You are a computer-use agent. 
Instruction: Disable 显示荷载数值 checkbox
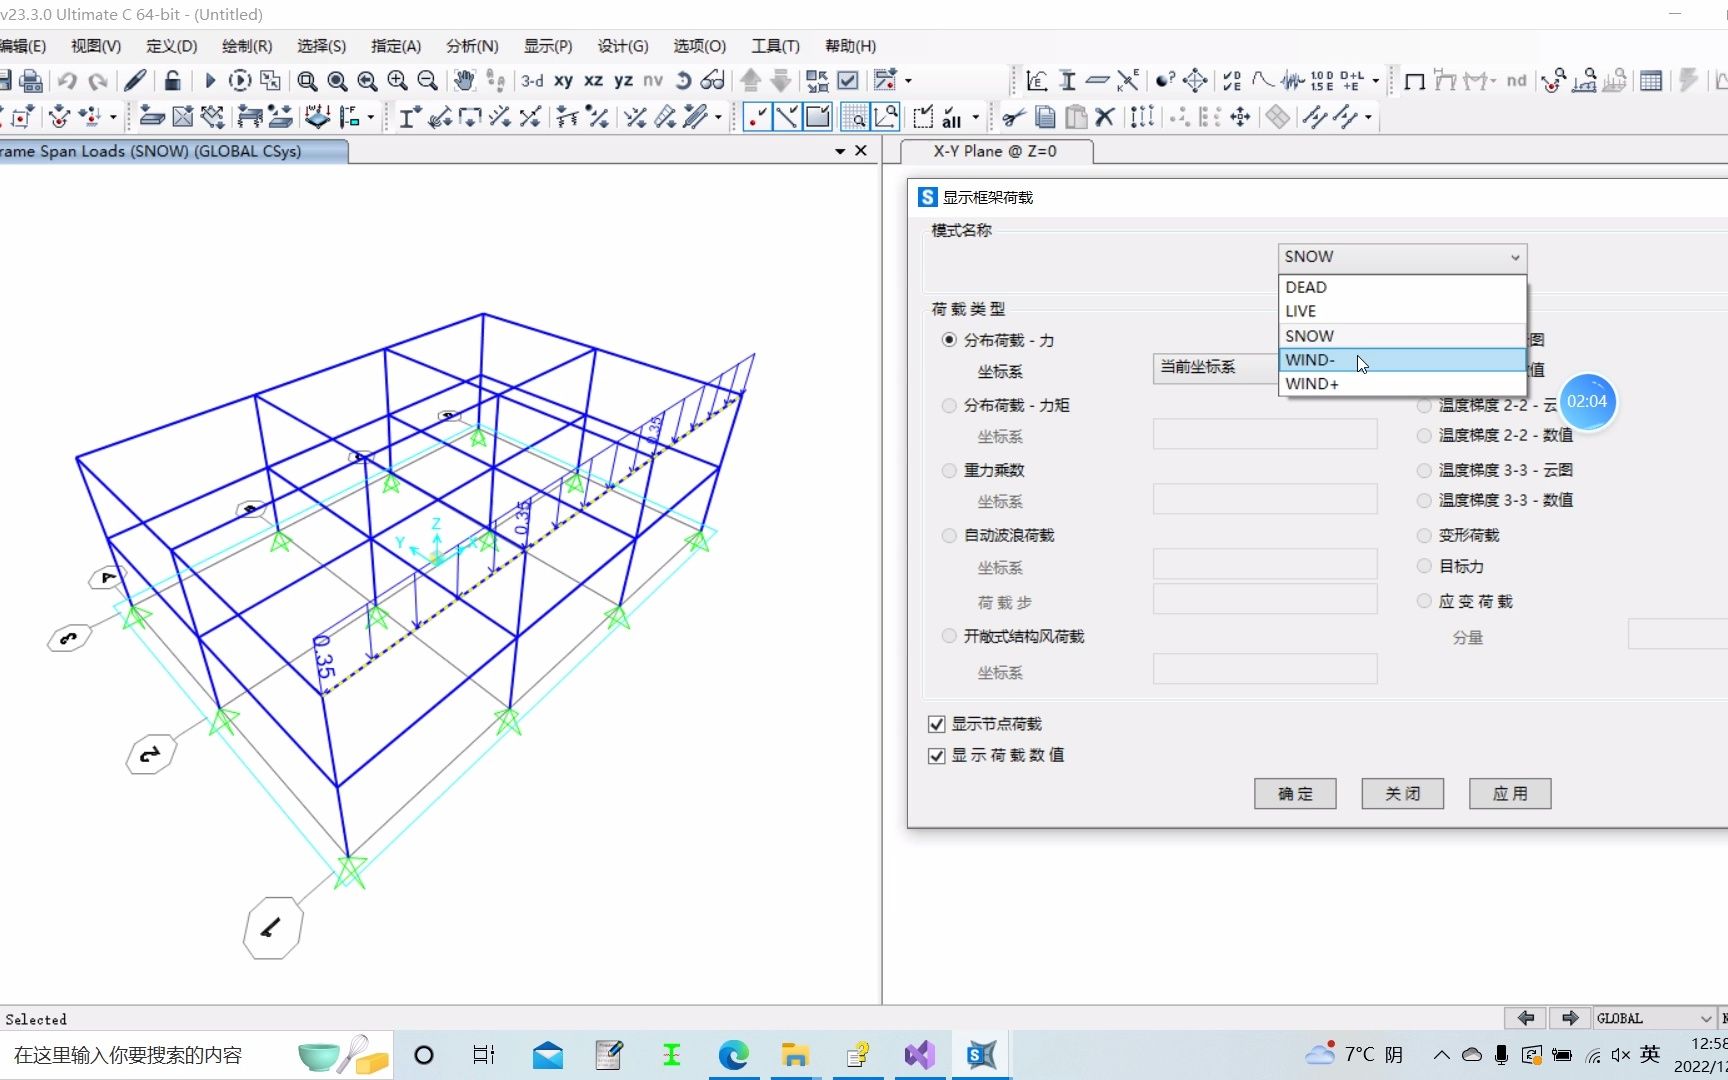[936, 755]
